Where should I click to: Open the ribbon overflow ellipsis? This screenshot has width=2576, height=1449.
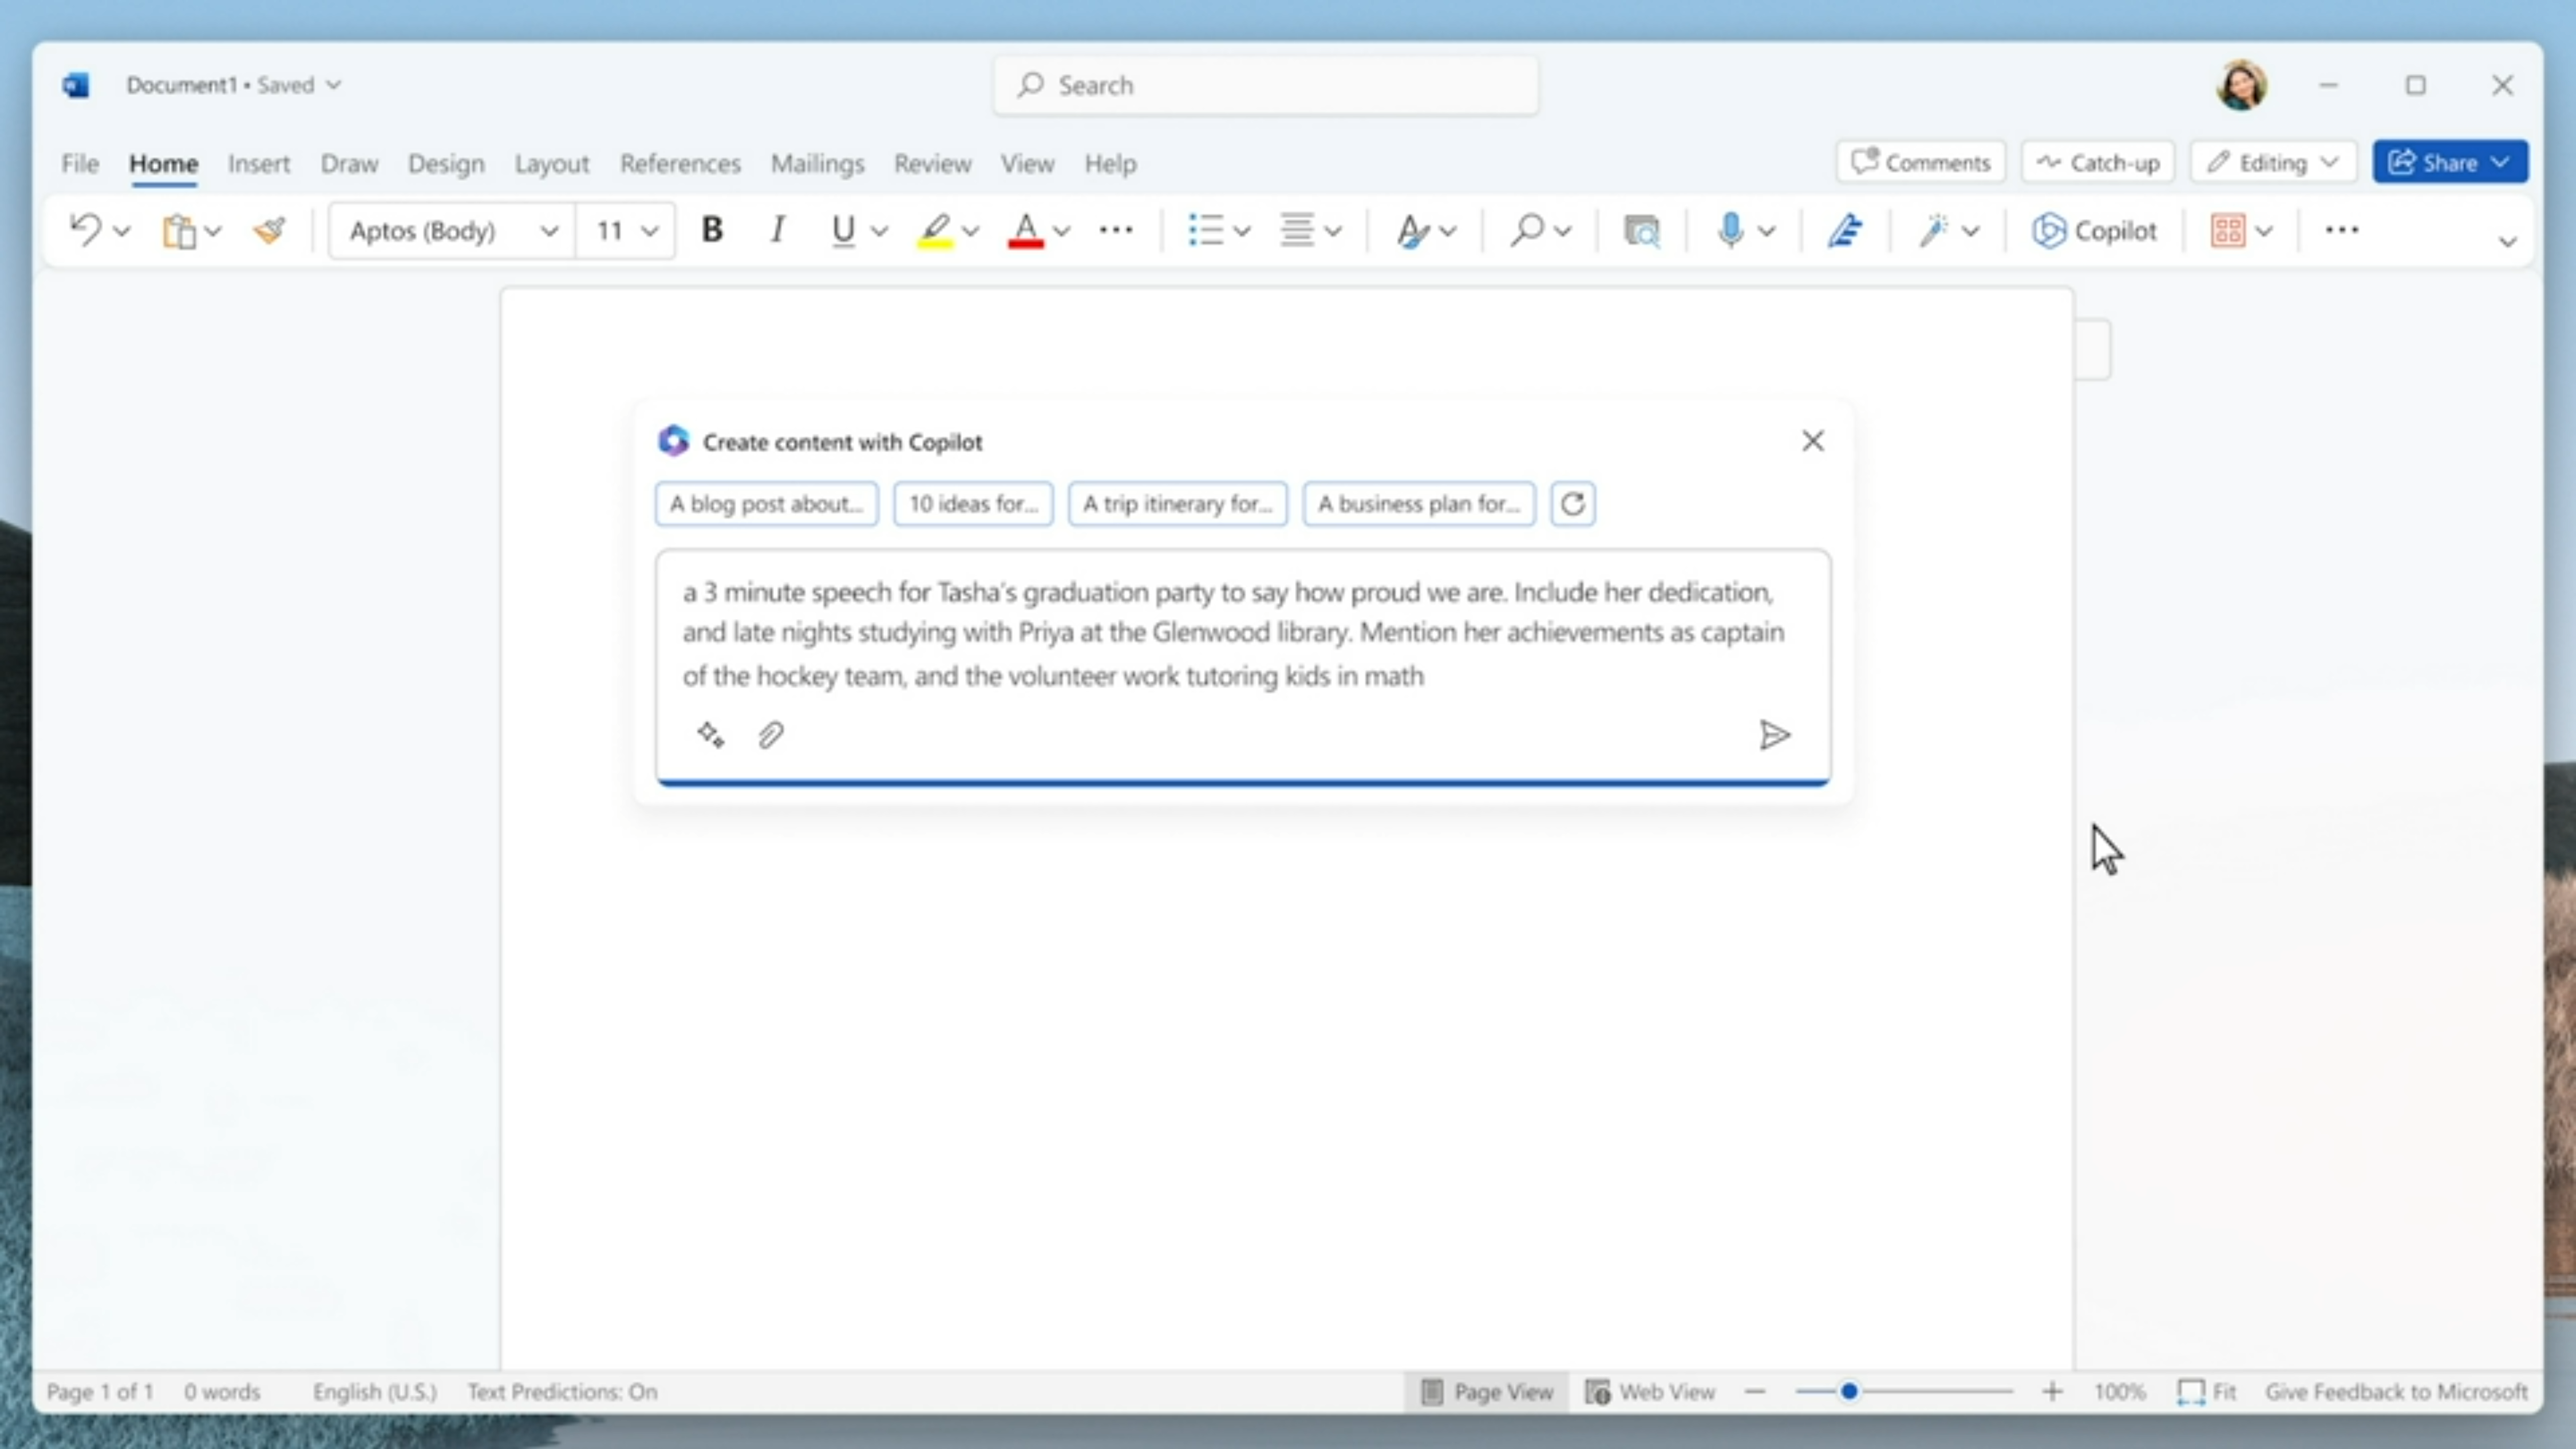pos(2341,231)
